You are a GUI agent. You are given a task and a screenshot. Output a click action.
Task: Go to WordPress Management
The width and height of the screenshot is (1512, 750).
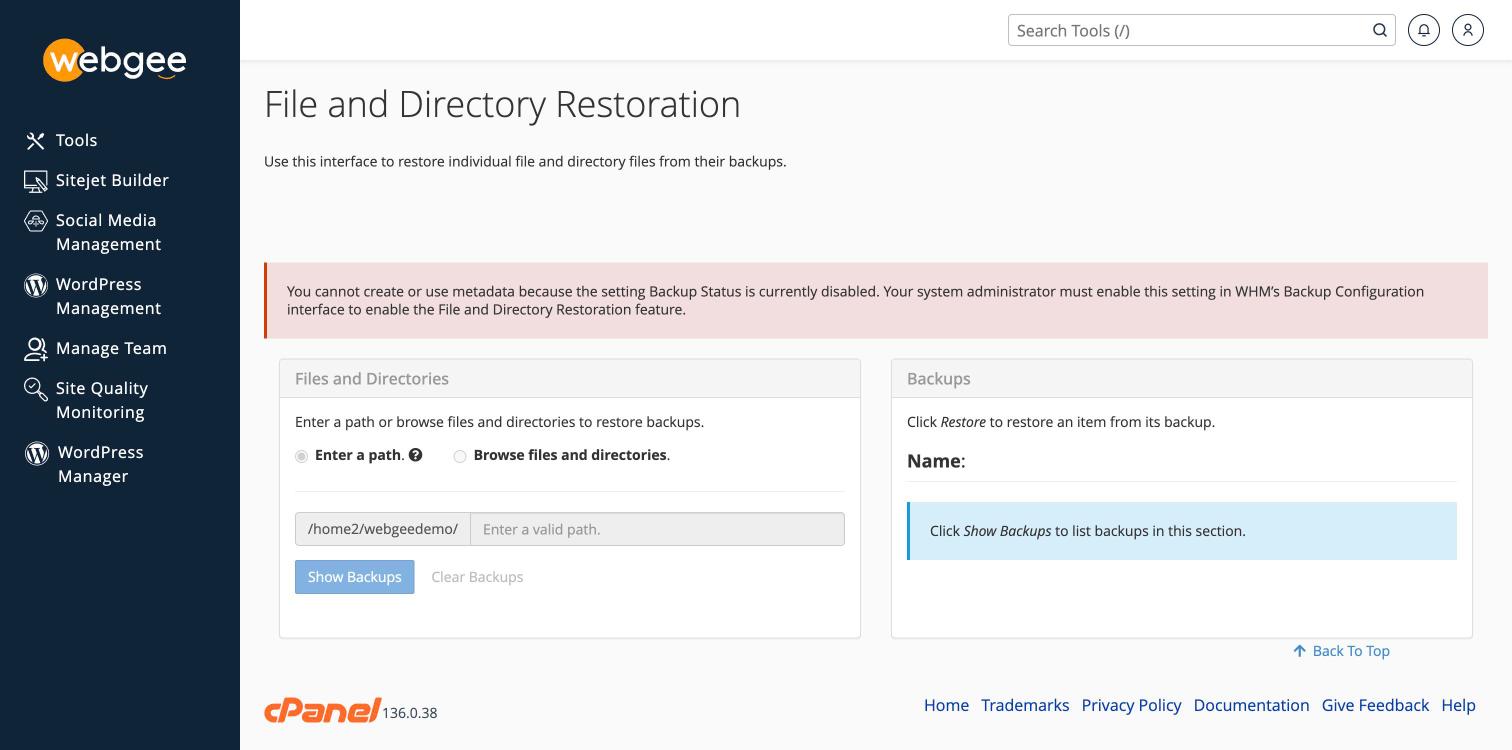tap(108, 297)
